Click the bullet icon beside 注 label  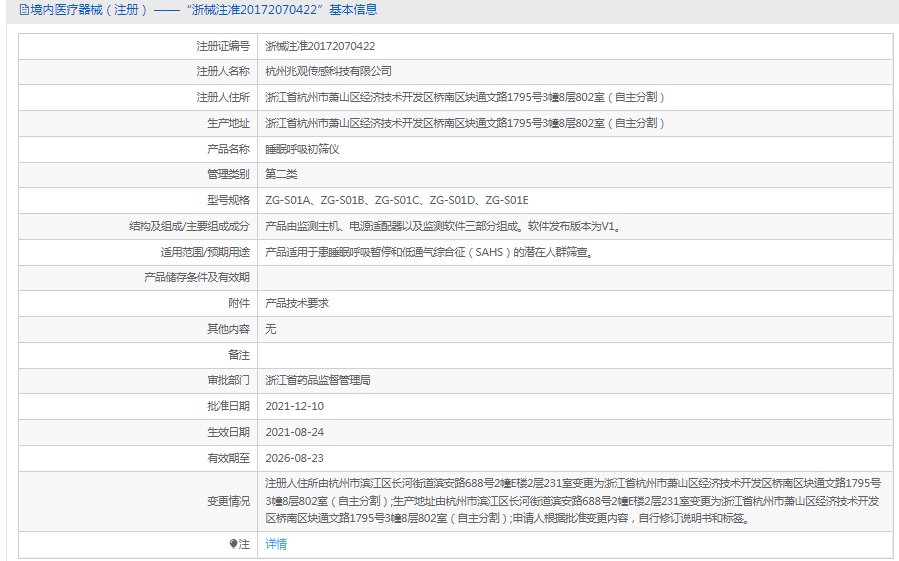tap(233, 544)
